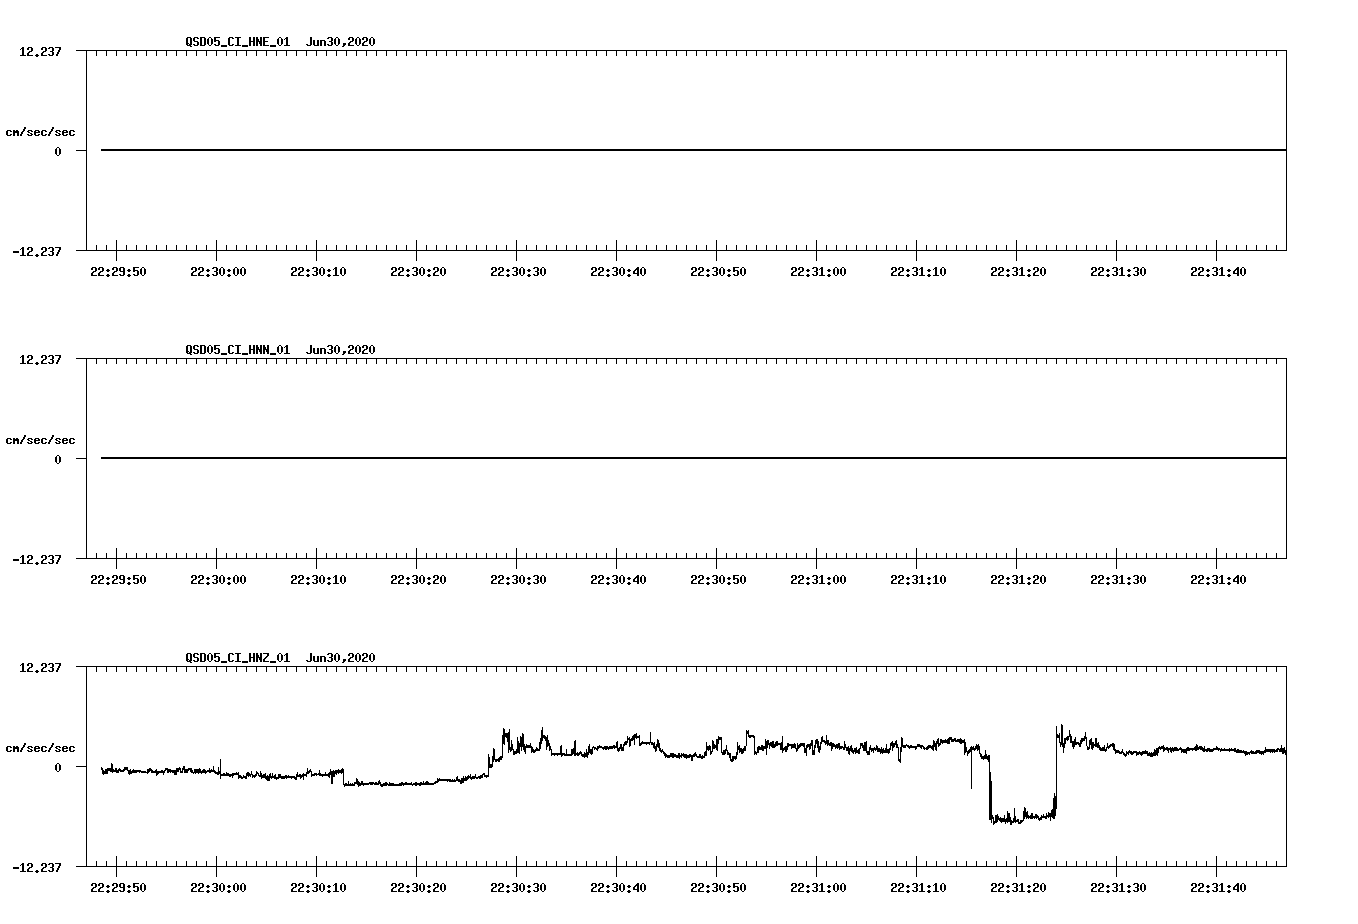Image resolution: width=1358 pixels, height=924 pixels.
Task: Click the zero label on the HNE axis
Action: pyautogui.click(x=58, y=152)
